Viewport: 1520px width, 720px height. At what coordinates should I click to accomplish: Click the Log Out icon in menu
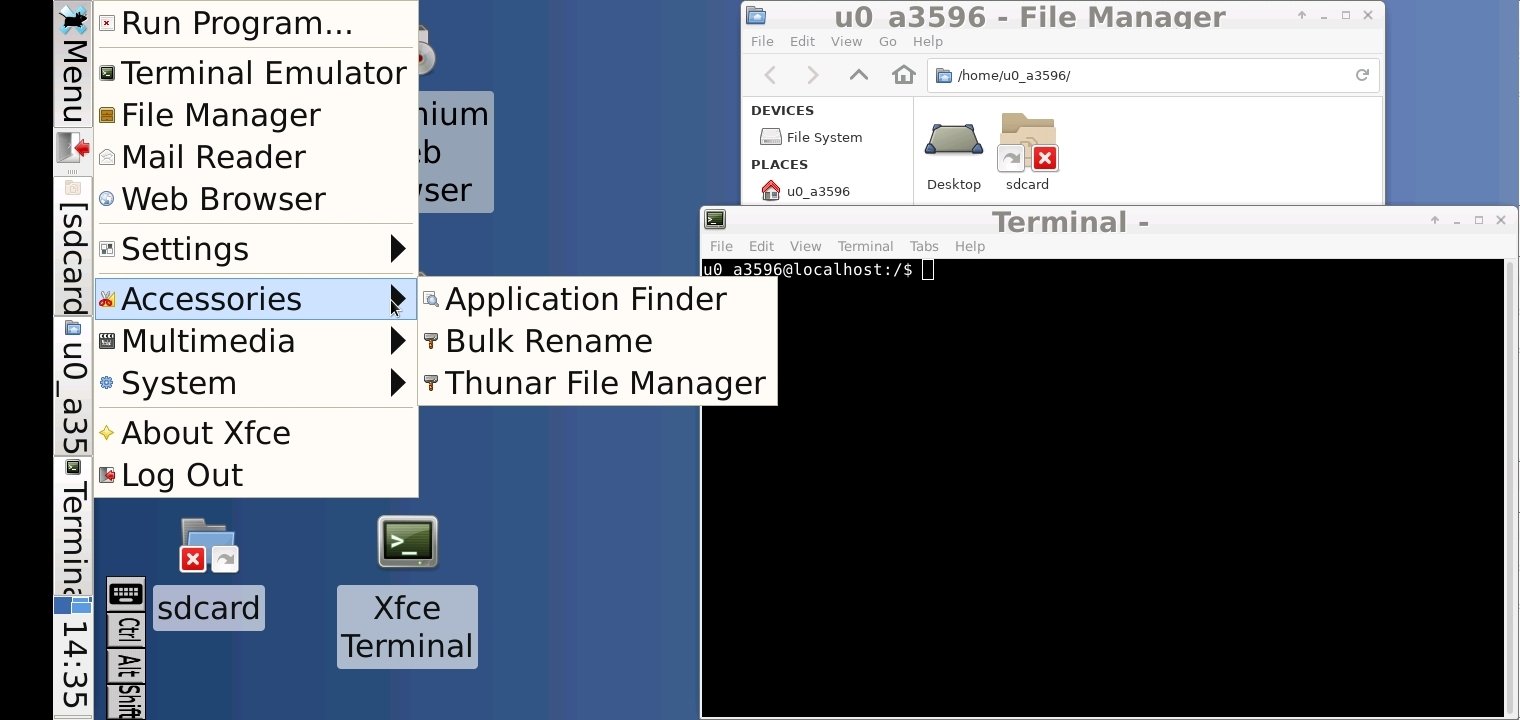(107, 475)
